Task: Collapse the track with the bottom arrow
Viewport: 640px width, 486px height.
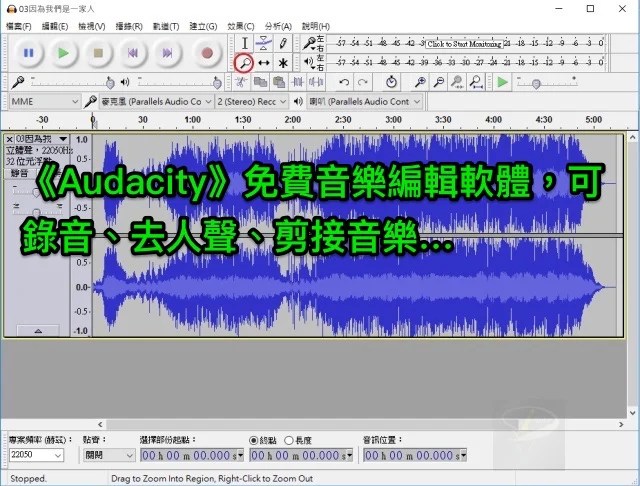Action: pos(38,331)
